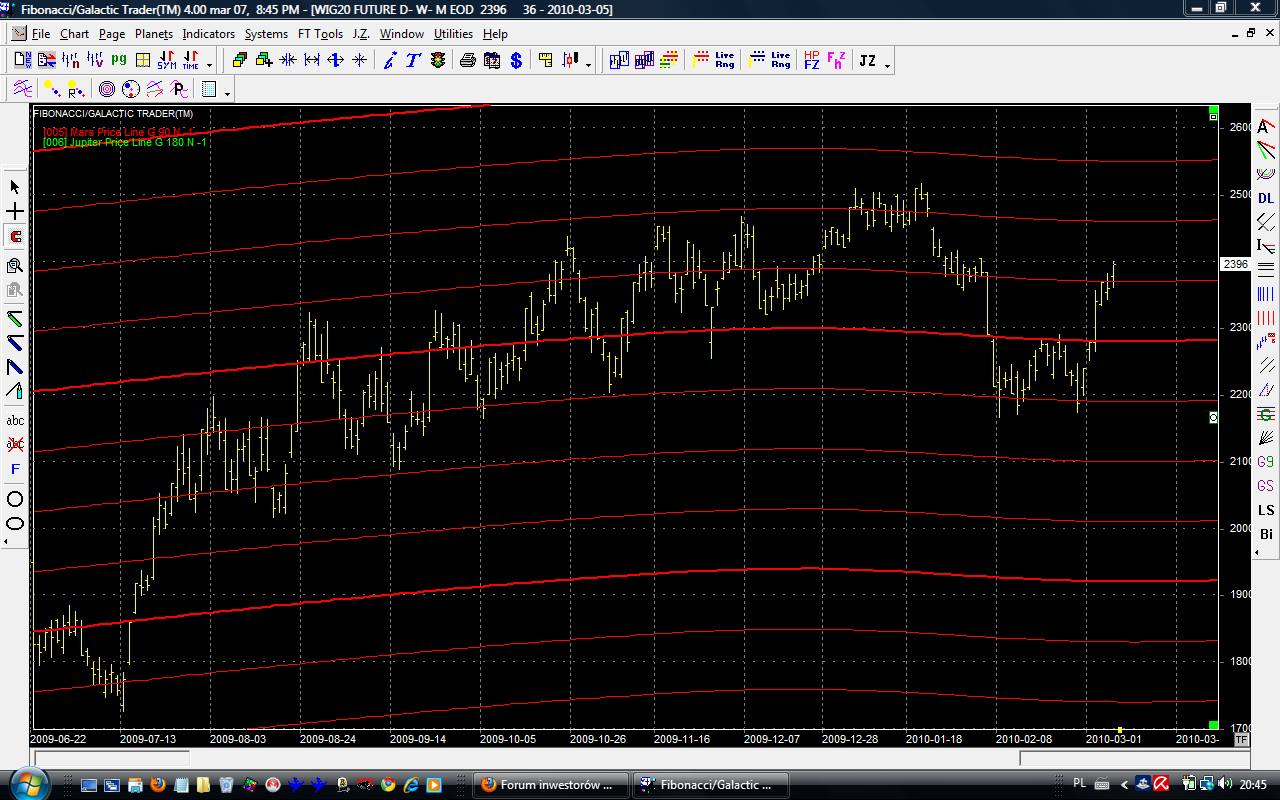The image size is (1280, 800).
Task: Select the crosshair cursor tool
Action: click(x=15, y=212)
